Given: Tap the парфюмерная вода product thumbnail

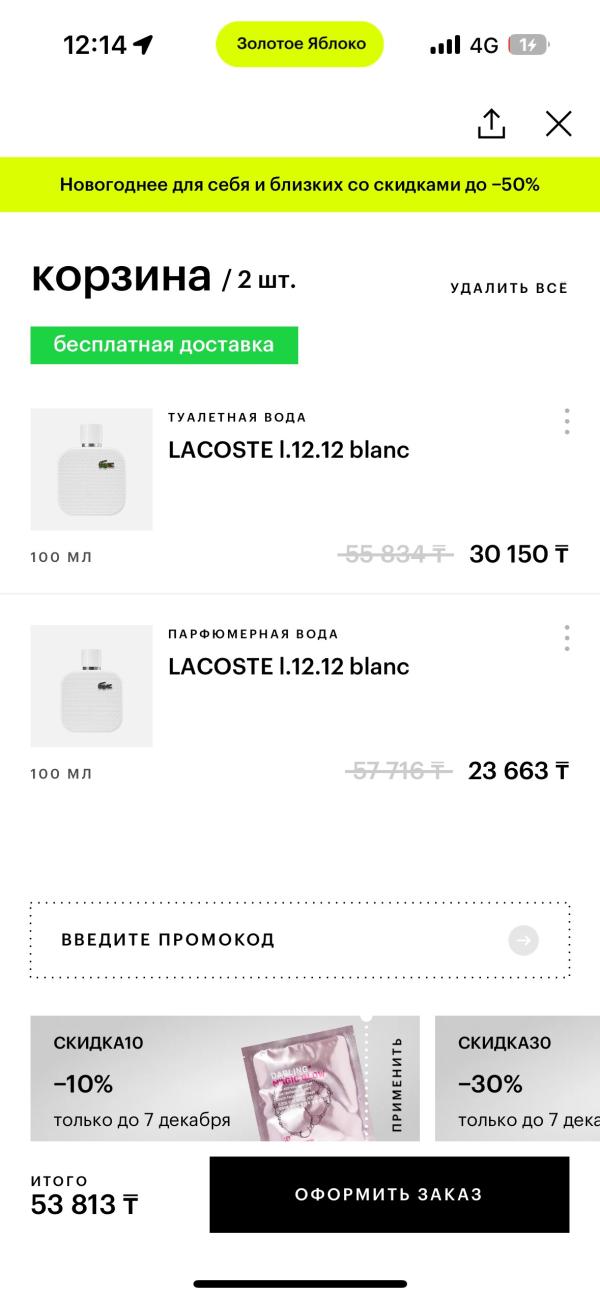Looking at the screenshot, I should coord(91,686).
